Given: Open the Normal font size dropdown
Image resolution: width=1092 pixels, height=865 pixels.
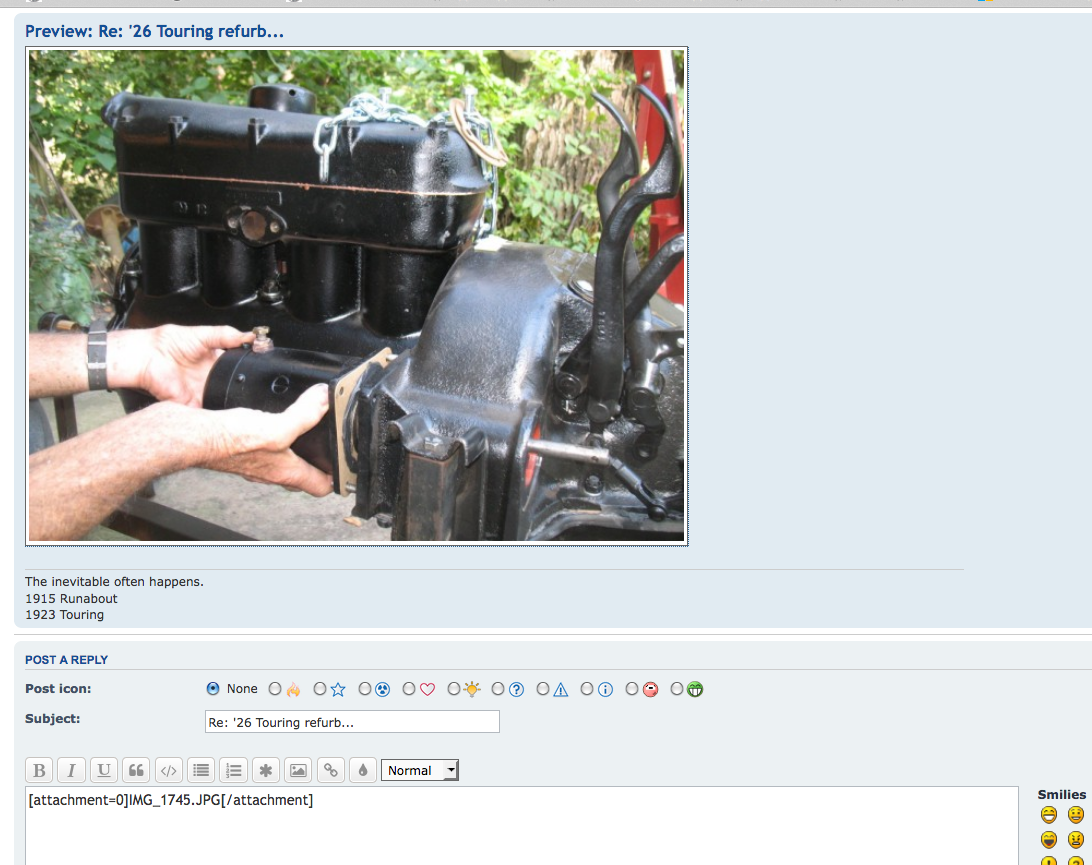Looking at the screenshot, I should 420,770.
